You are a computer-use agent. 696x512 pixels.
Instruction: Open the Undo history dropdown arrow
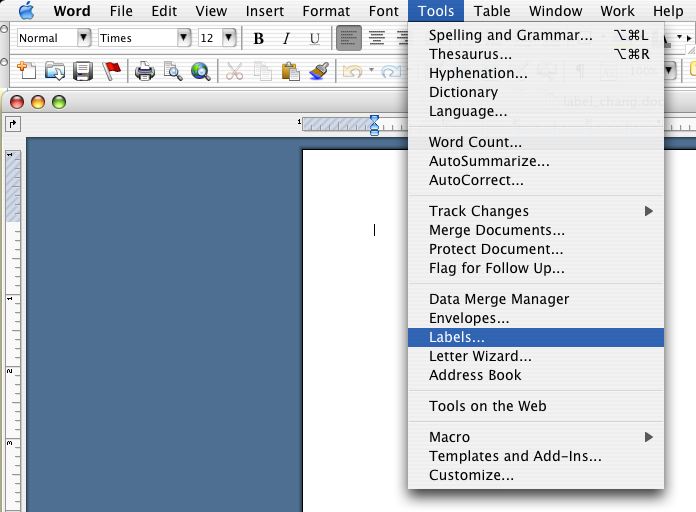tap(372, 70)
